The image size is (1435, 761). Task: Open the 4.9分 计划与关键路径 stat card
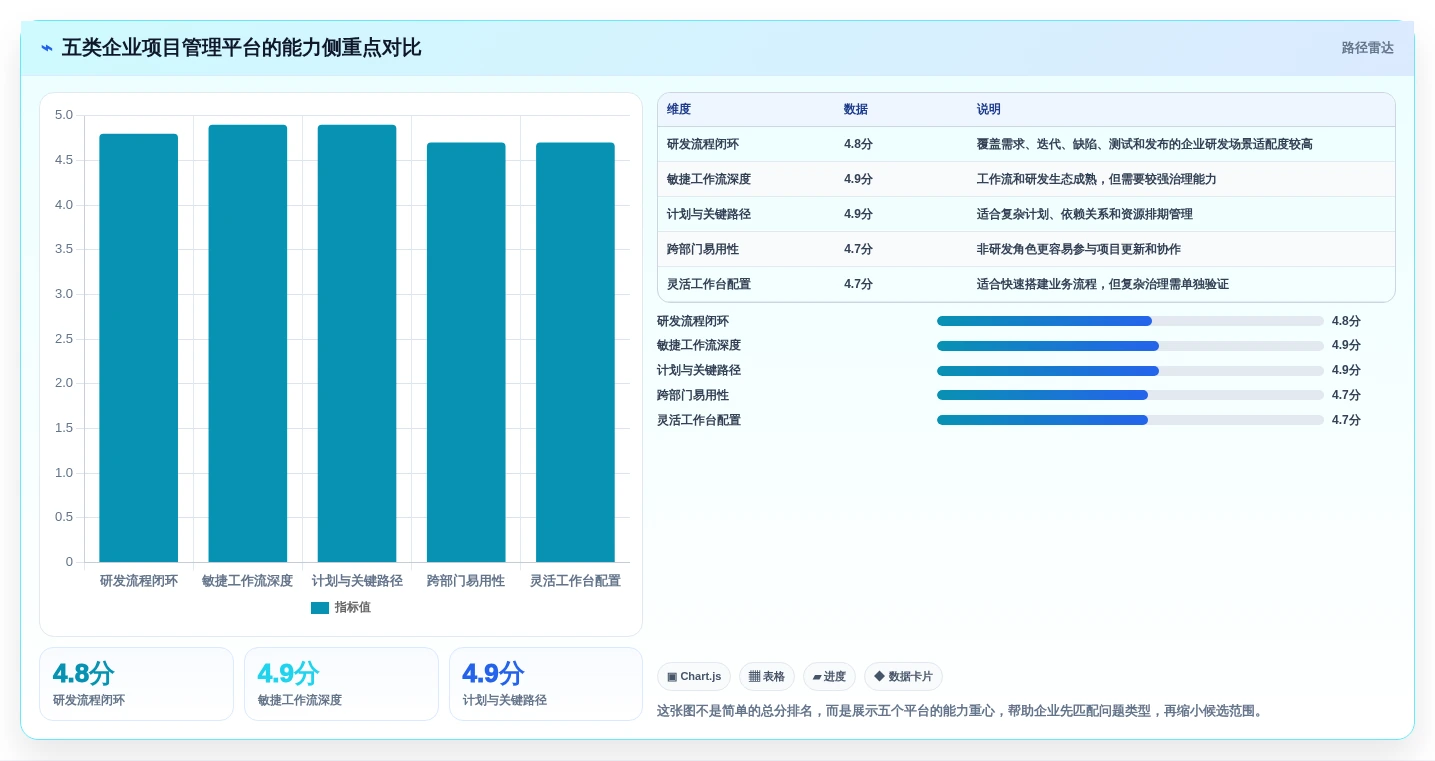click(546, 684)
